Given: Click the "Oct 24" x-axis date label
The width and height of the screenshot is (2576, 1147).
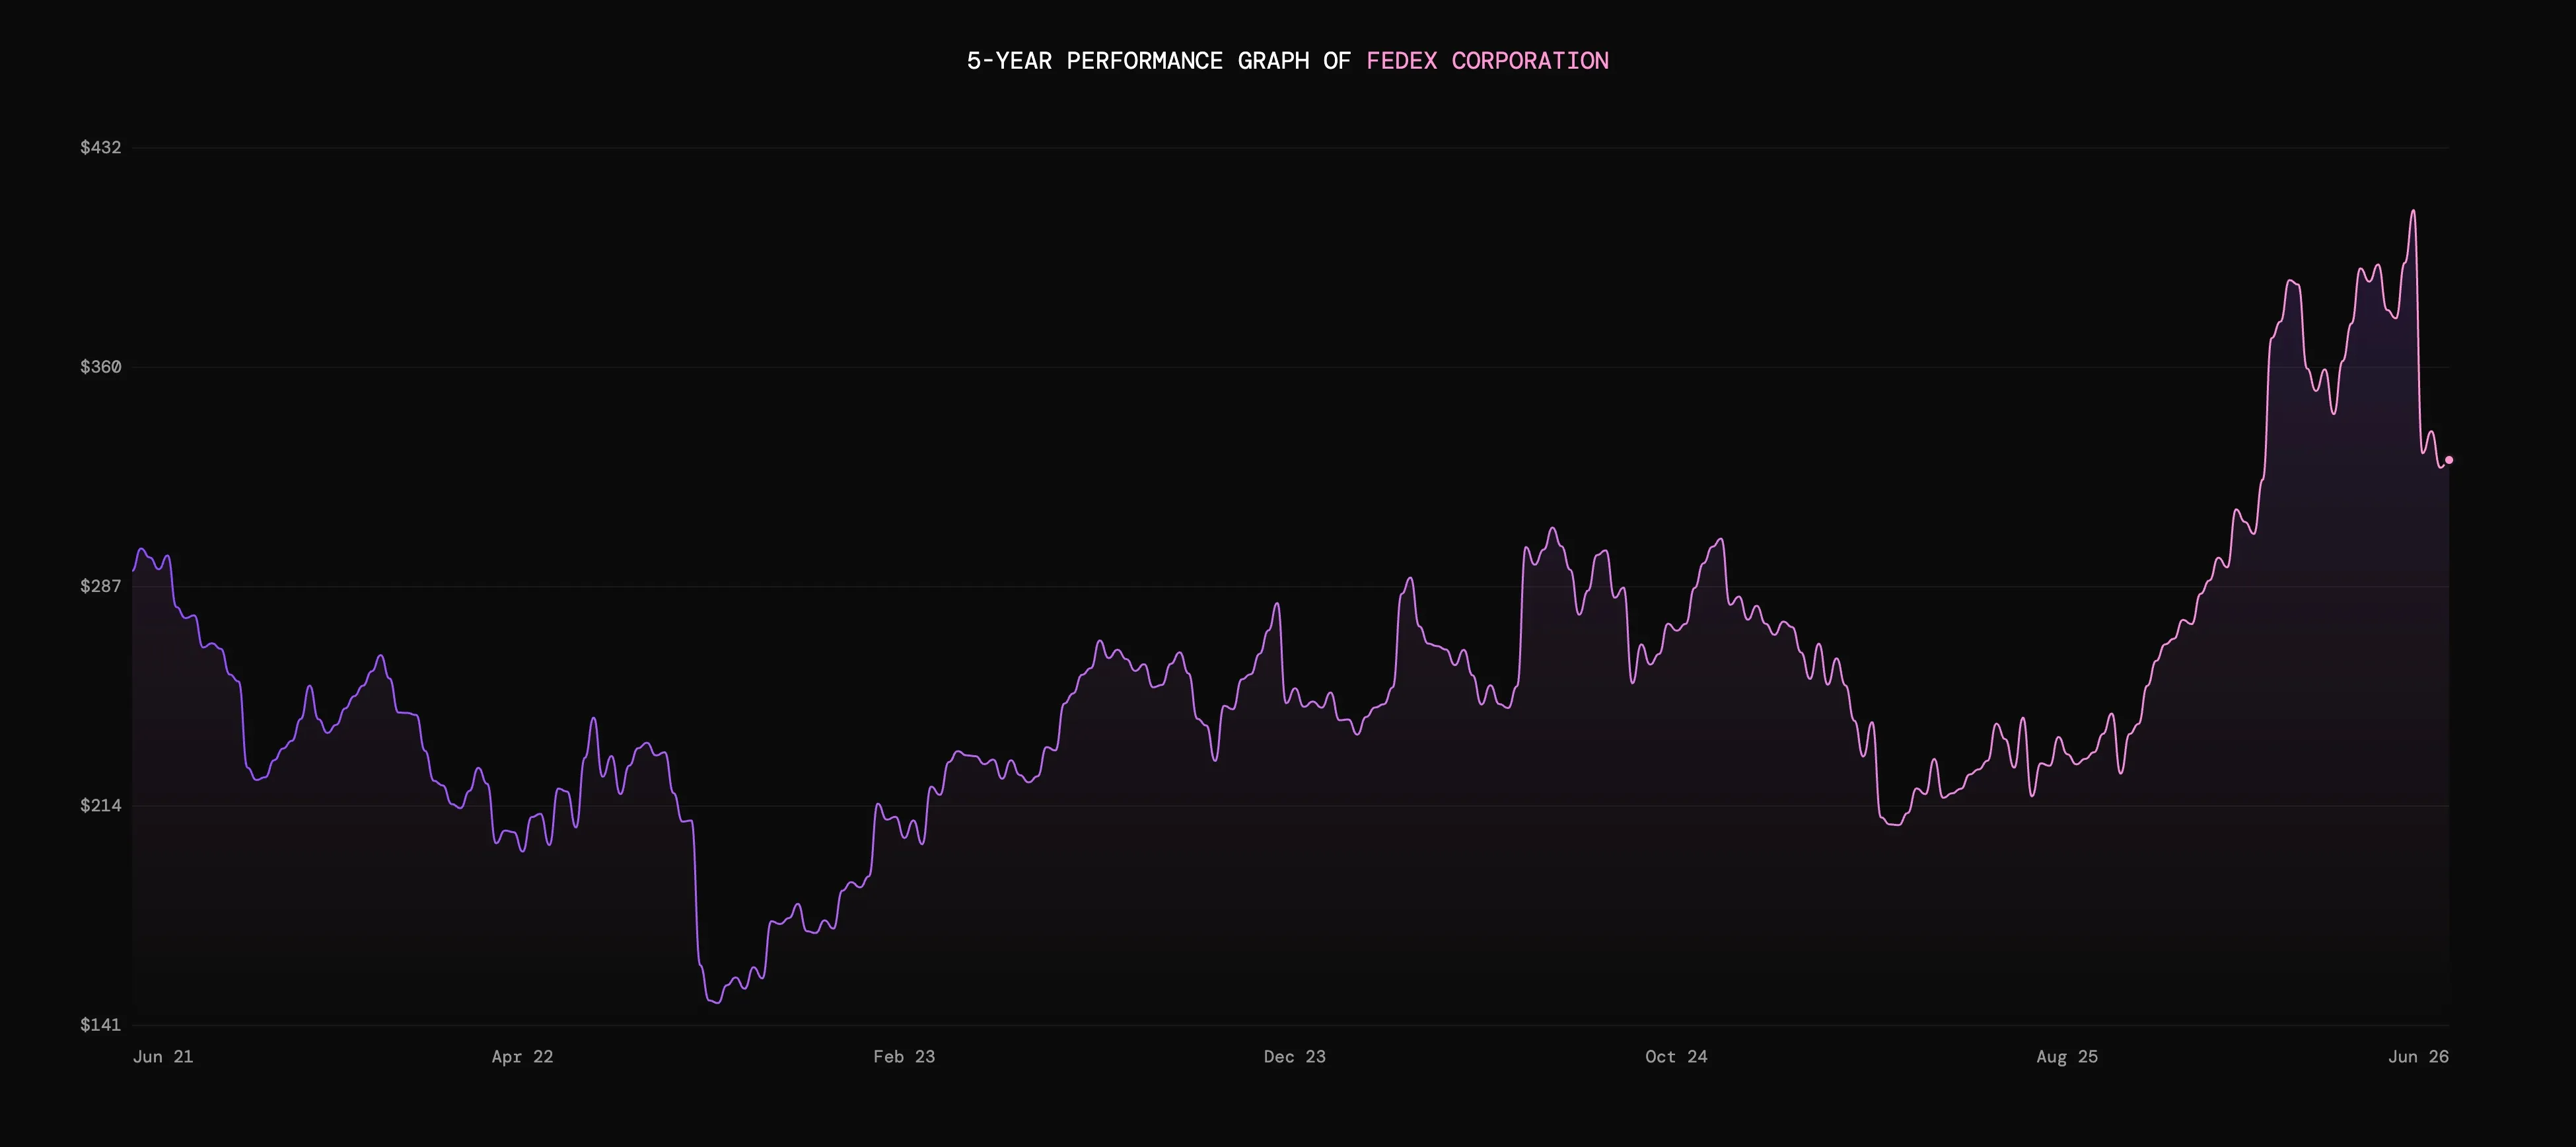Looking at the screenshot, I should [1677, 1057].
